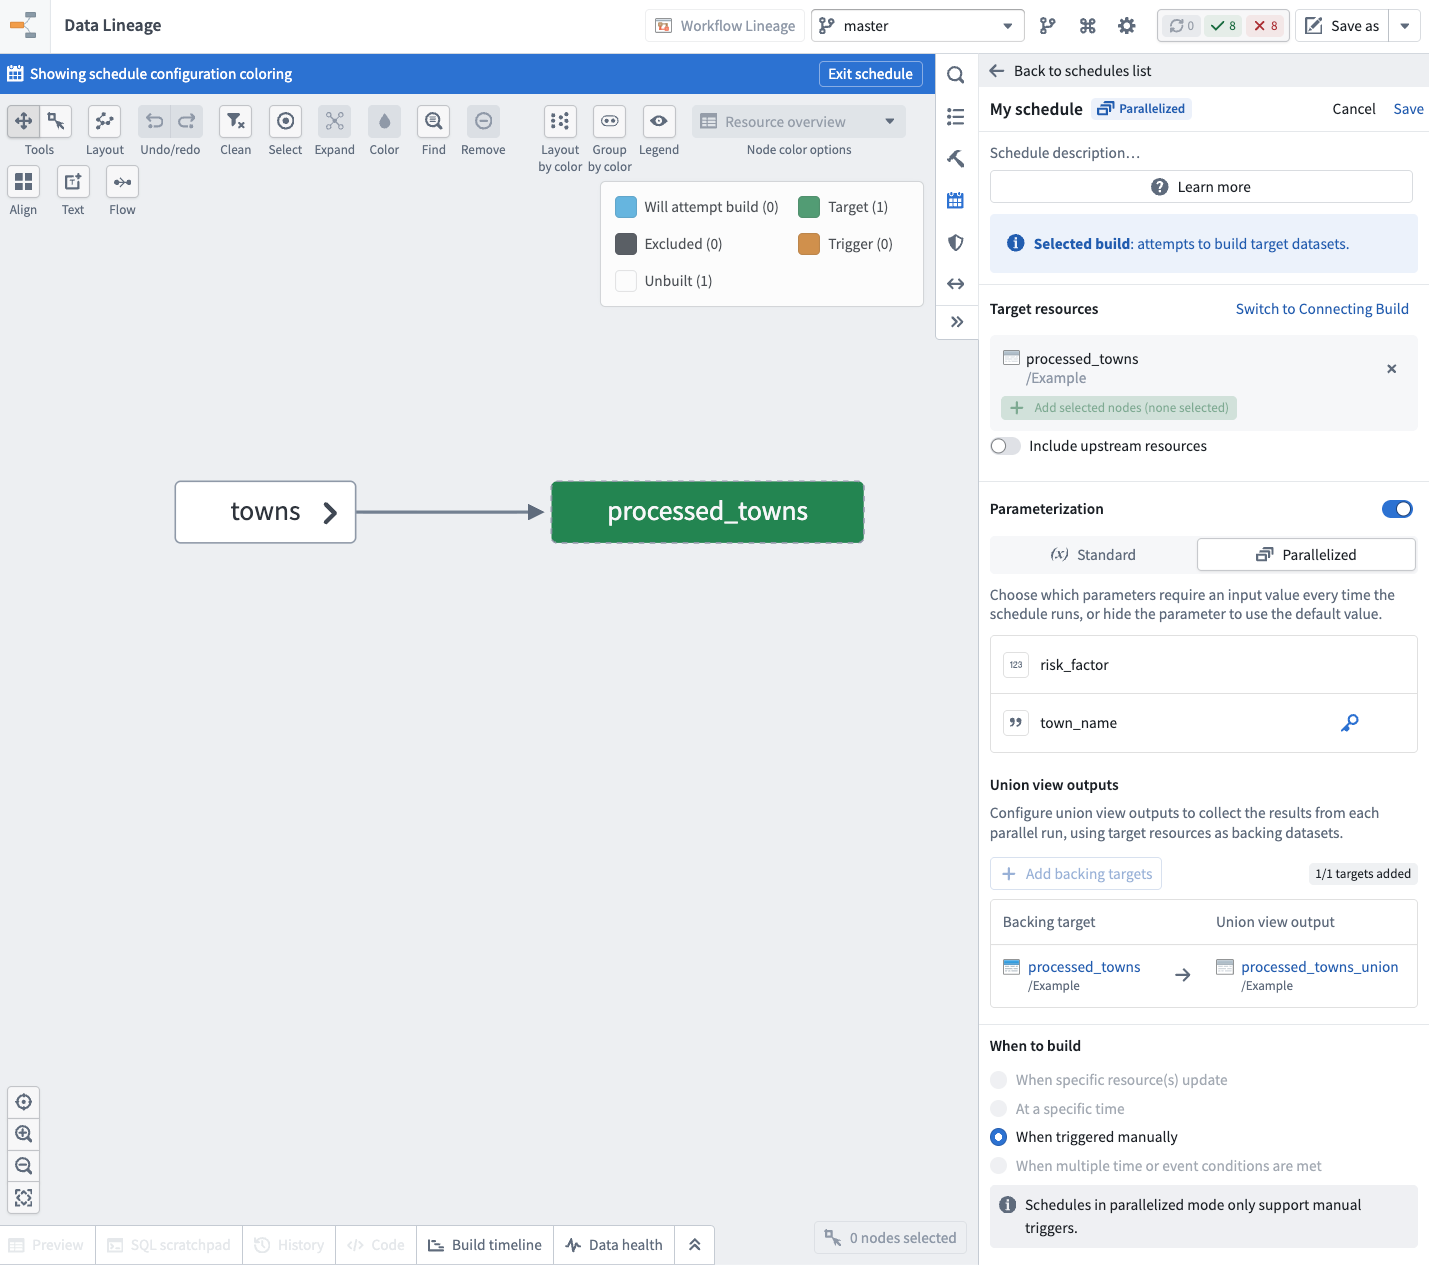The image size is (1429, 1265).
Task: Click the Learn more button
Action: [1201, 187]
